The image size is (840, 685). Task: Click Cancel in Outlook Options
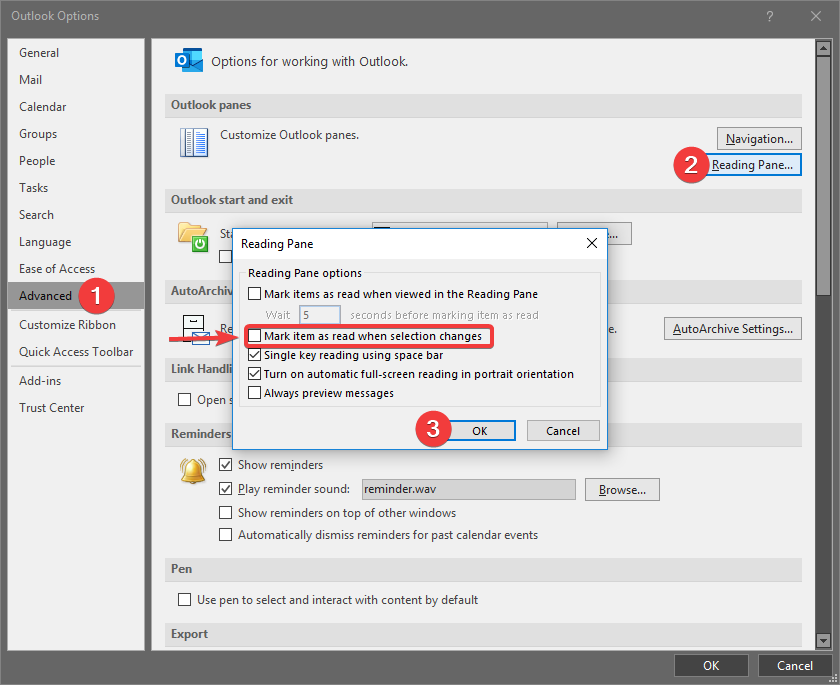[x=795, y=665]
